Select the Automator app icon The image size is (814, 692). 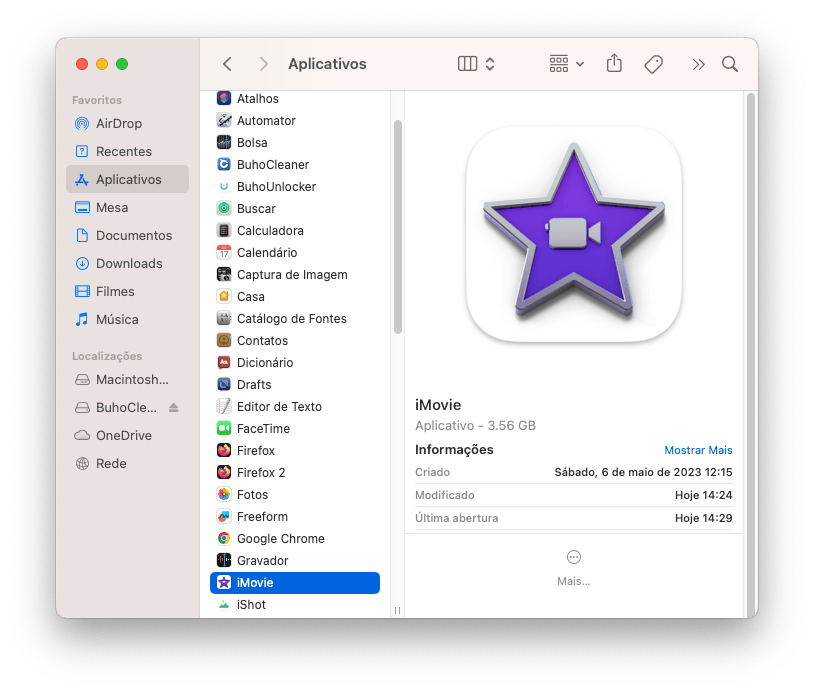point(224,120)
